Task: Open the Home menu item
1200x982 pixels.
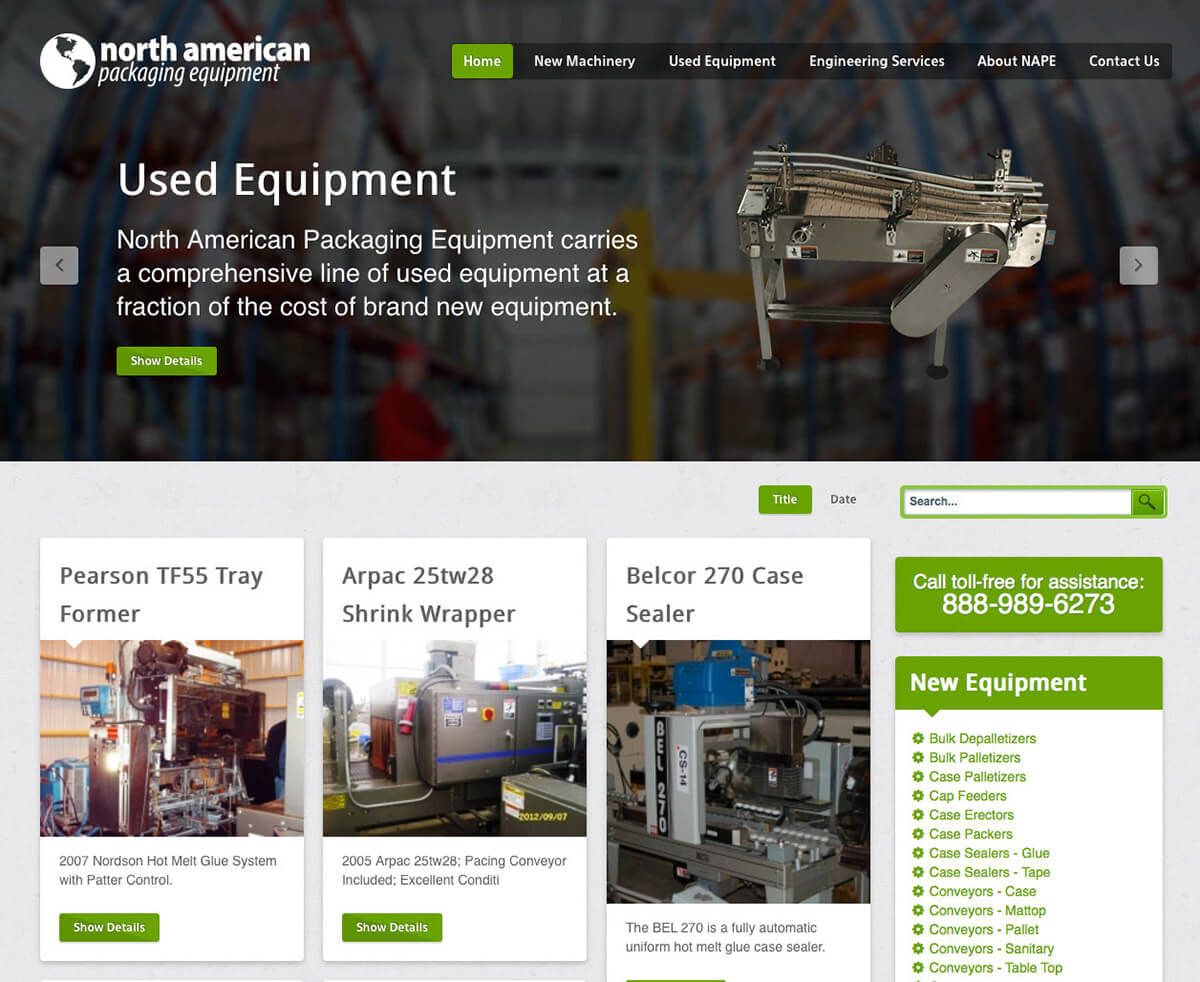Action: click(x=482, y=61)
